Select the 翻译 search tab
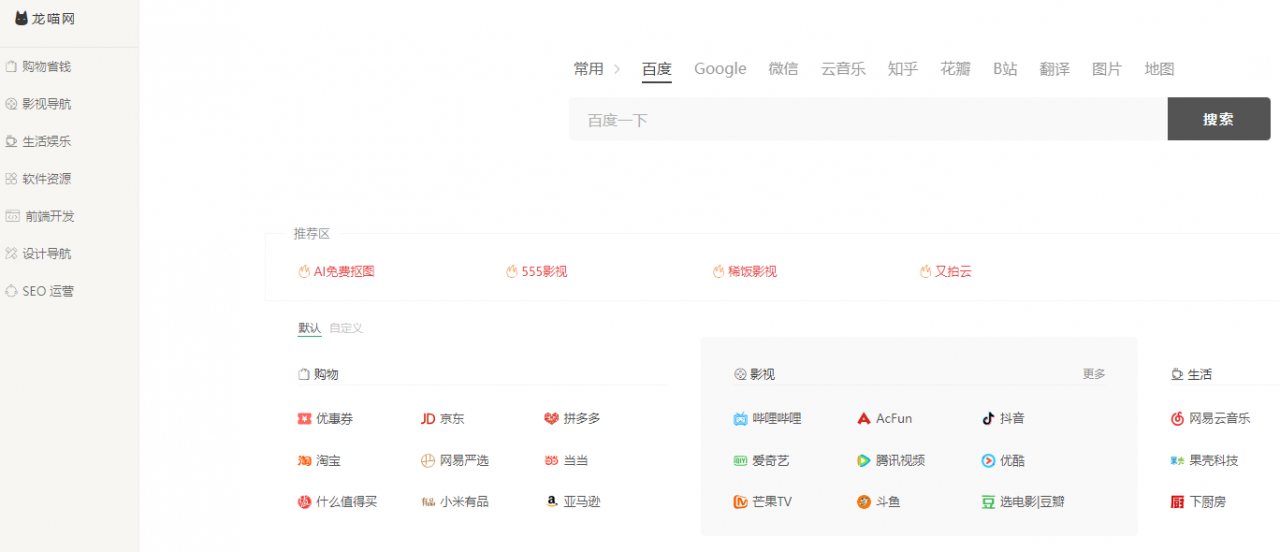The width and height of the screenshot is (1280, 552). (x=1055, y=69)
